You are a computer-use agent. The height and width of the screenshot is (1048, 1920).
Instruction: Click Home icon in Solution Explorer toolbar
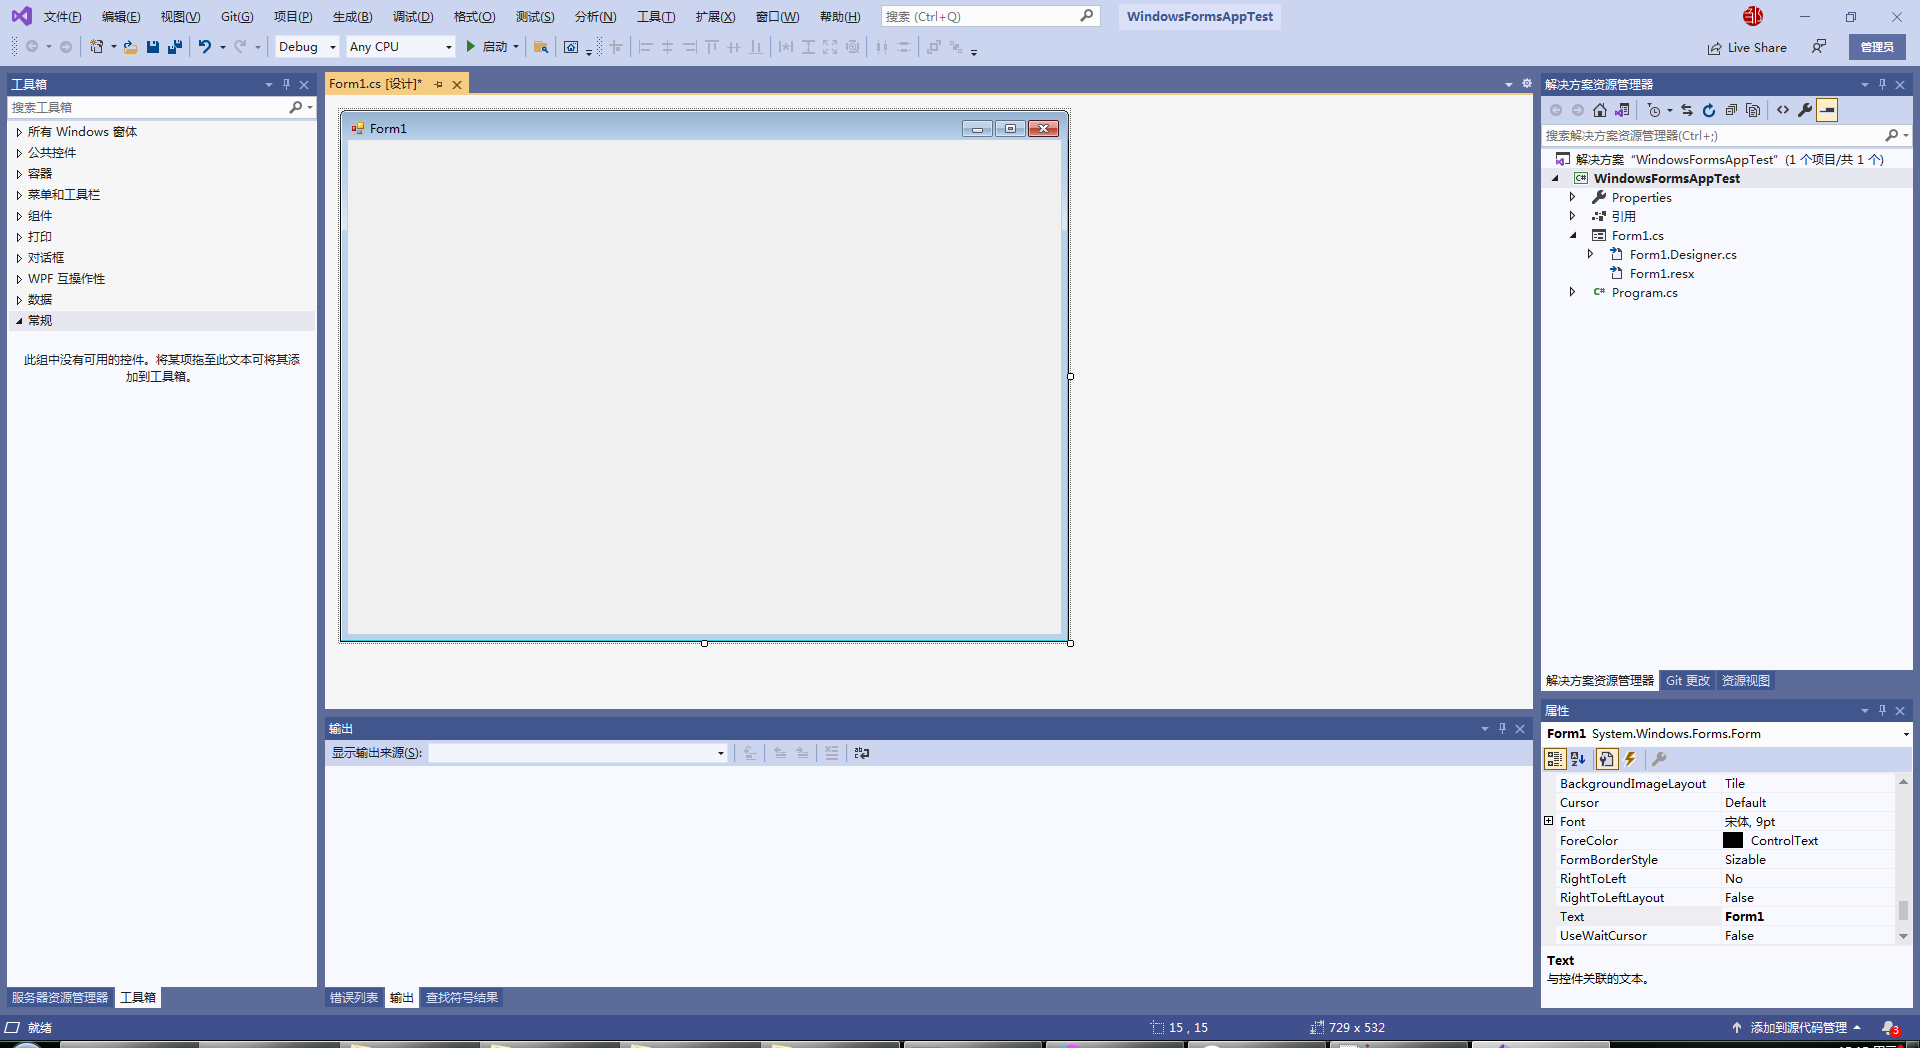(1600, 110)
